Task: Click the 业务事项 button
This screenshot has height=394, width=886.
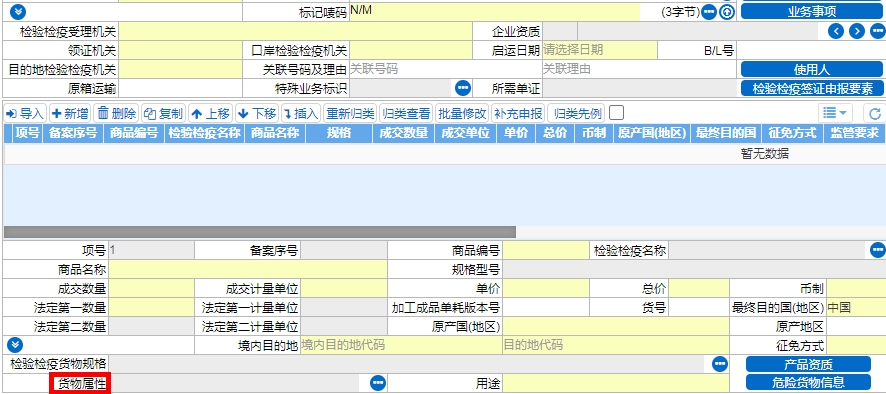Action: coord(812,12)
